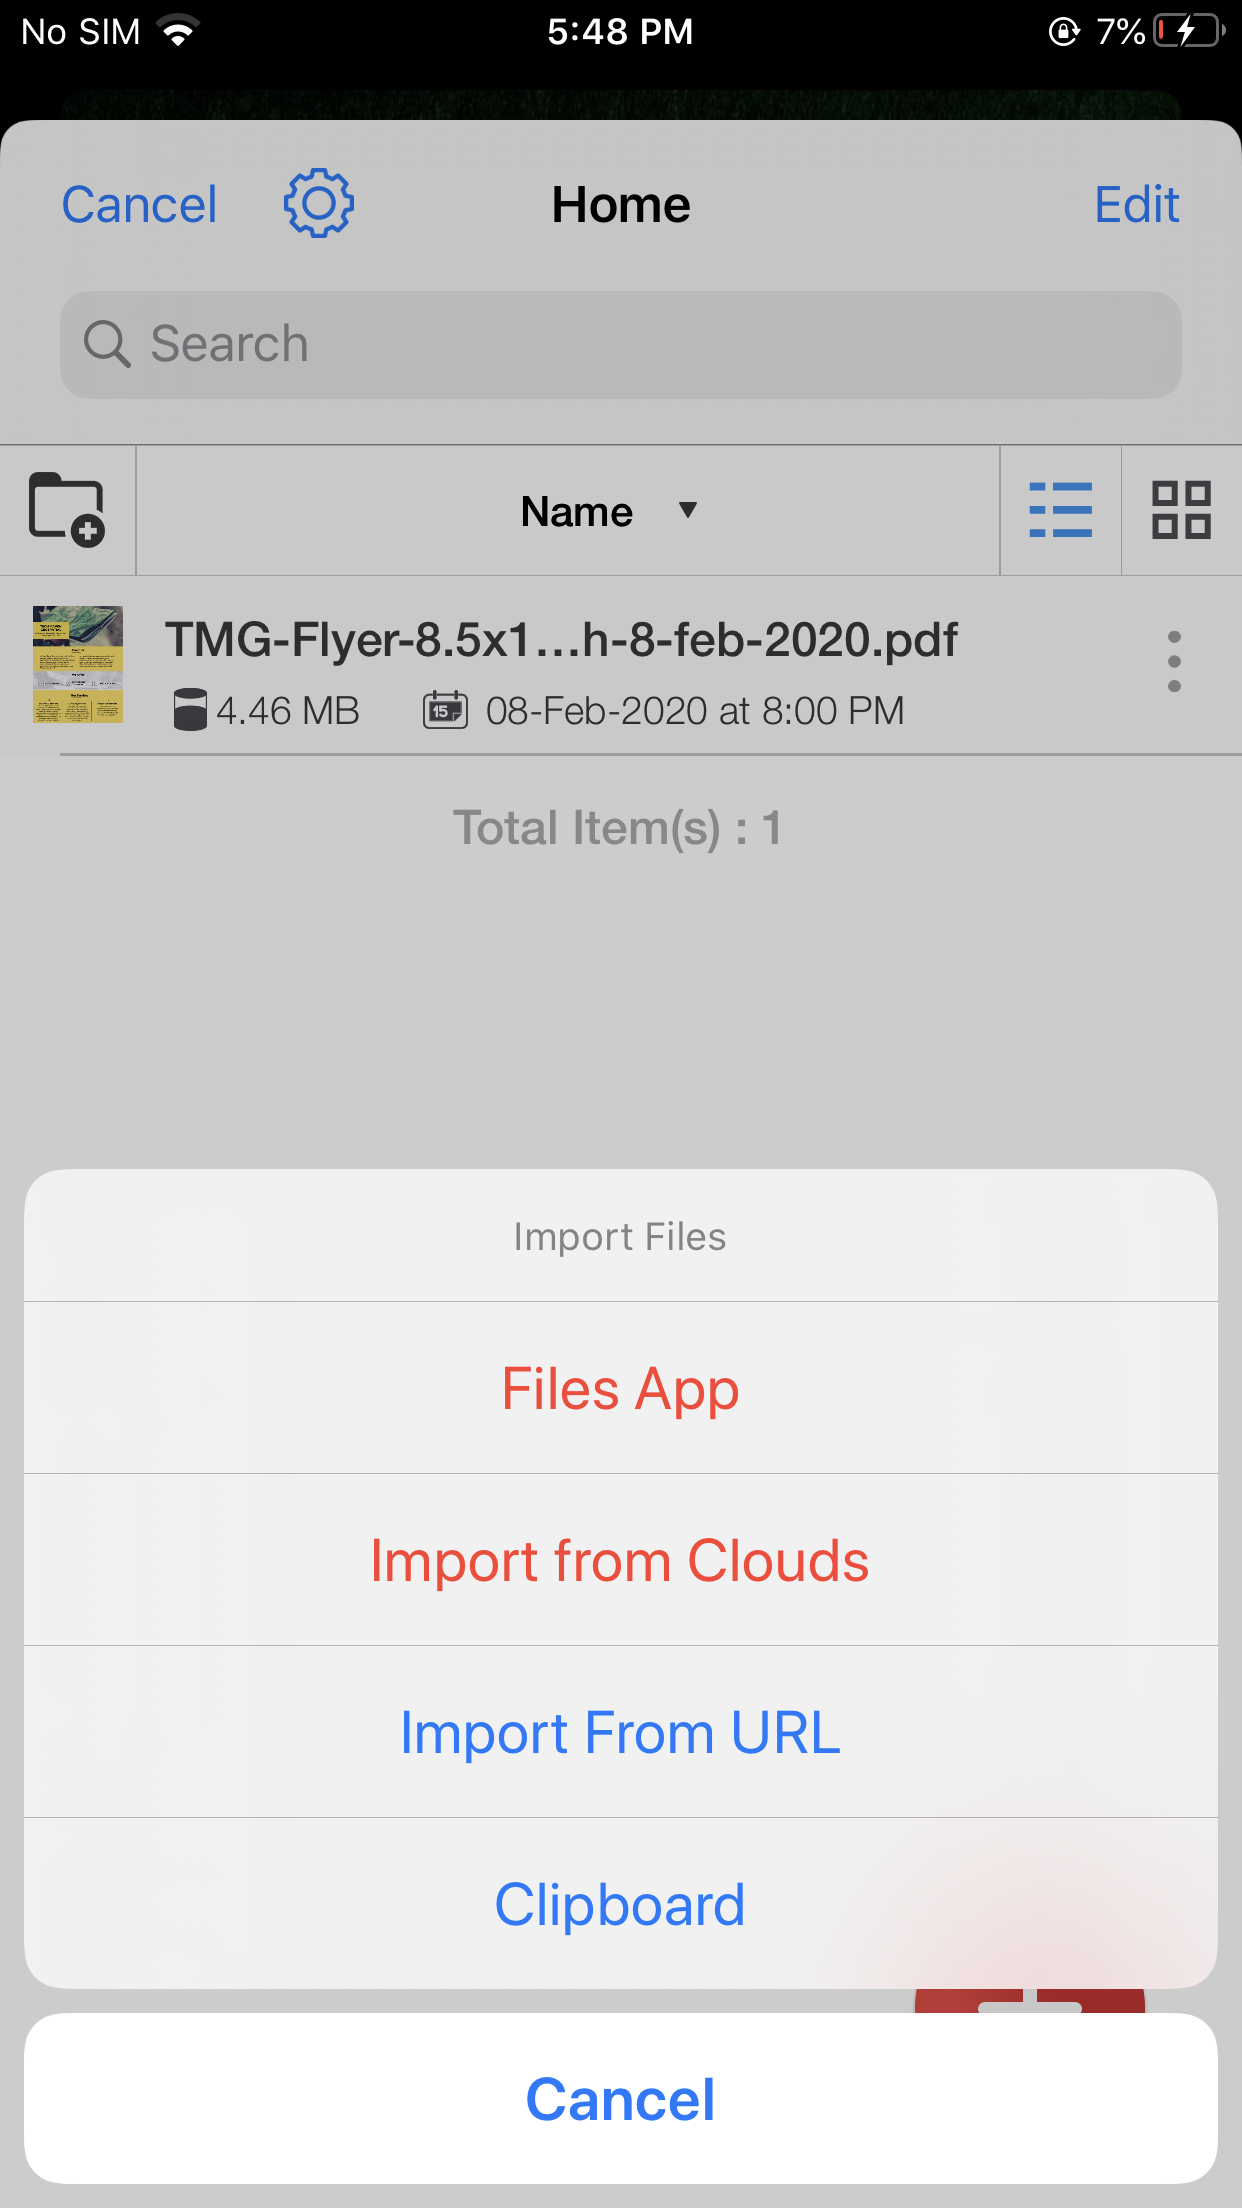Screen dimensions: 1242x2208
Task: Tap the battery charging indicator
Action: [x=1189, y=32]
